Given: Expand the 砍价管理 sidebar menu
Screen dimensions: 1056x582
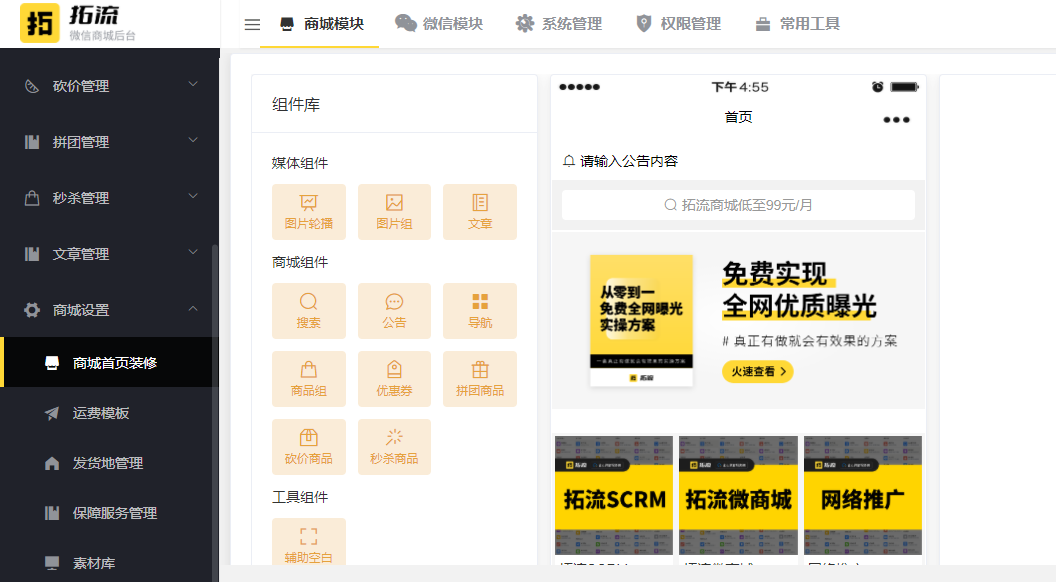Looking at the screenshot, I should point(110,86).
